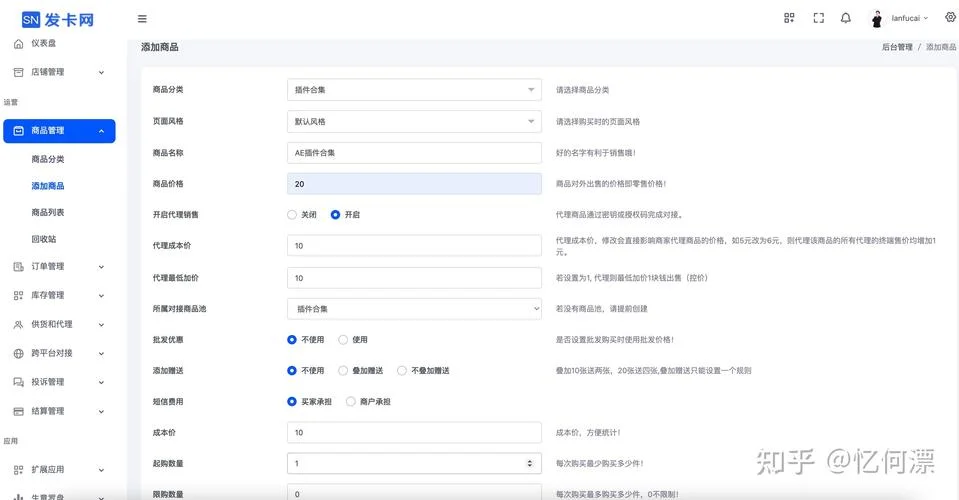Collapse the 商品管理 menu chevron

(x=102, y=131)
